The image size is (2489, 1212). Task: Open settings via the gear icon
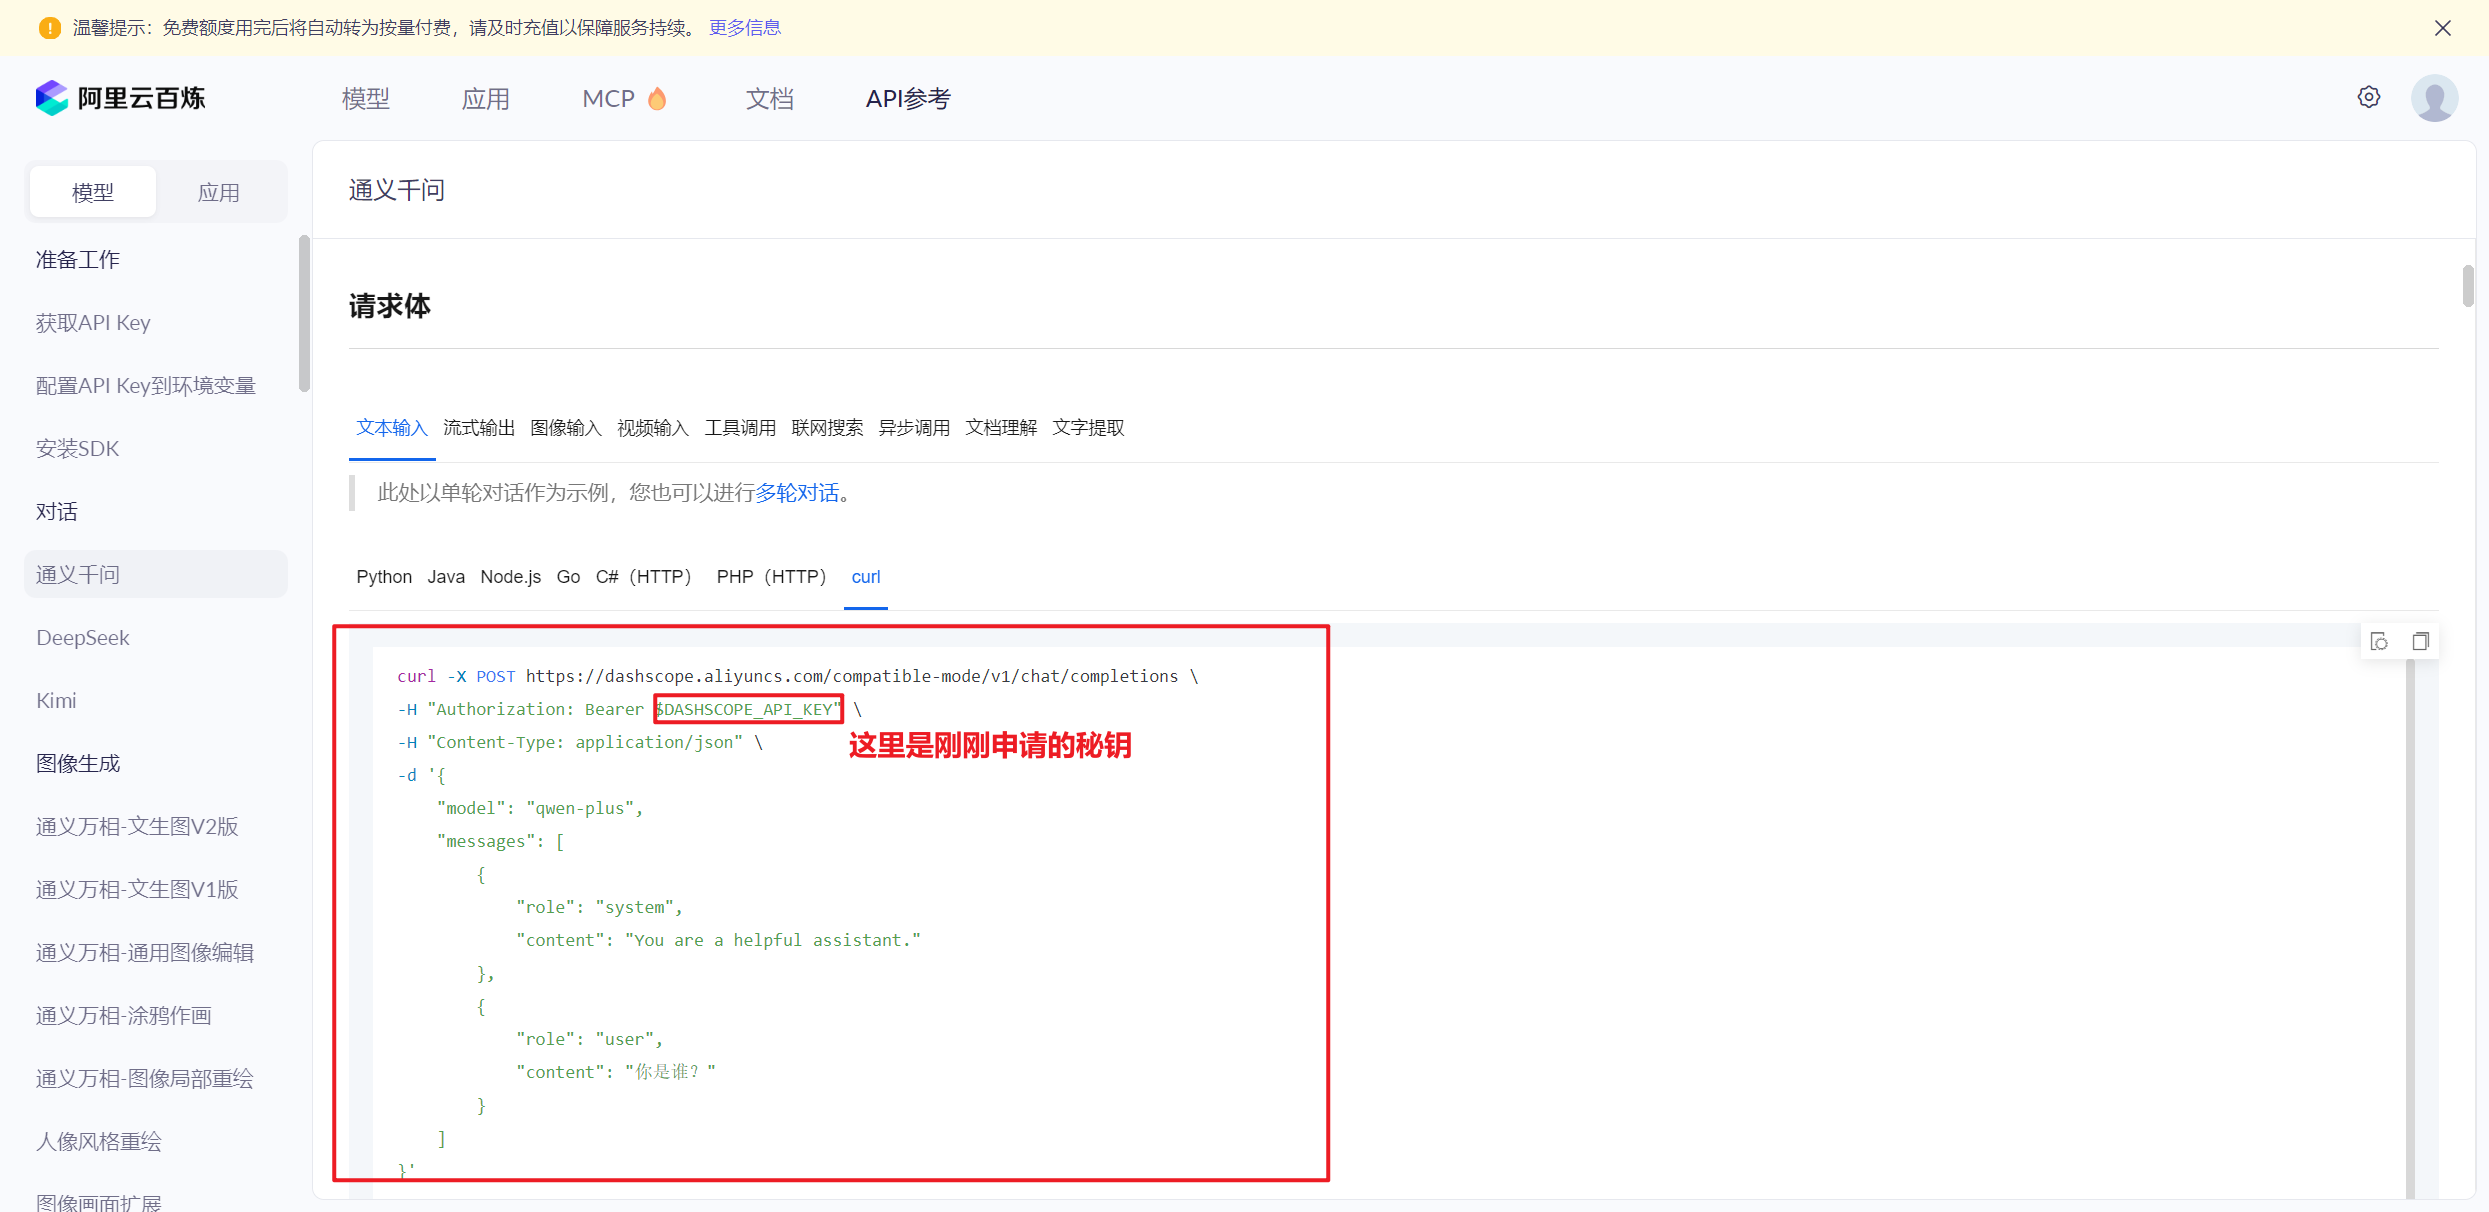(x=2368, y=97)
